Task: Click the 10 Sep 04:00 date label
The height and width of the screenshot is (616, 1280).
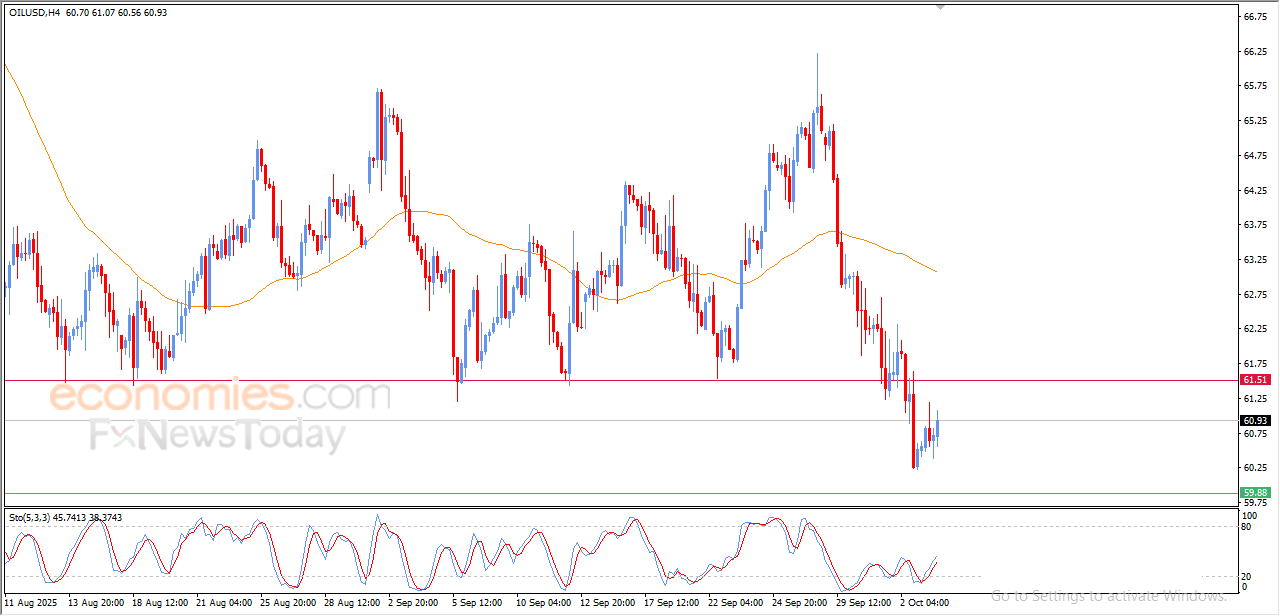Action: tap(543, 603)
